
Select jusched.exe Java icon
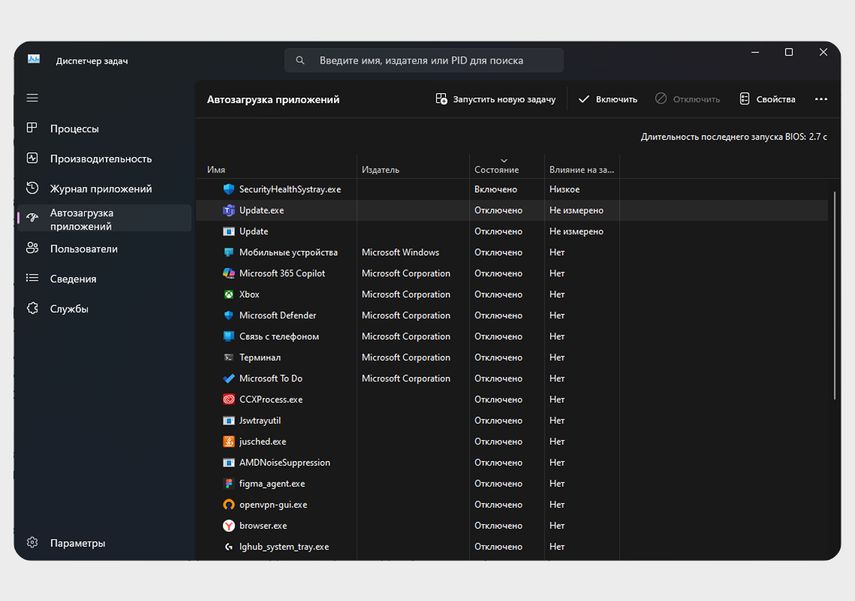pyautogui.click(x=228, y=442)
